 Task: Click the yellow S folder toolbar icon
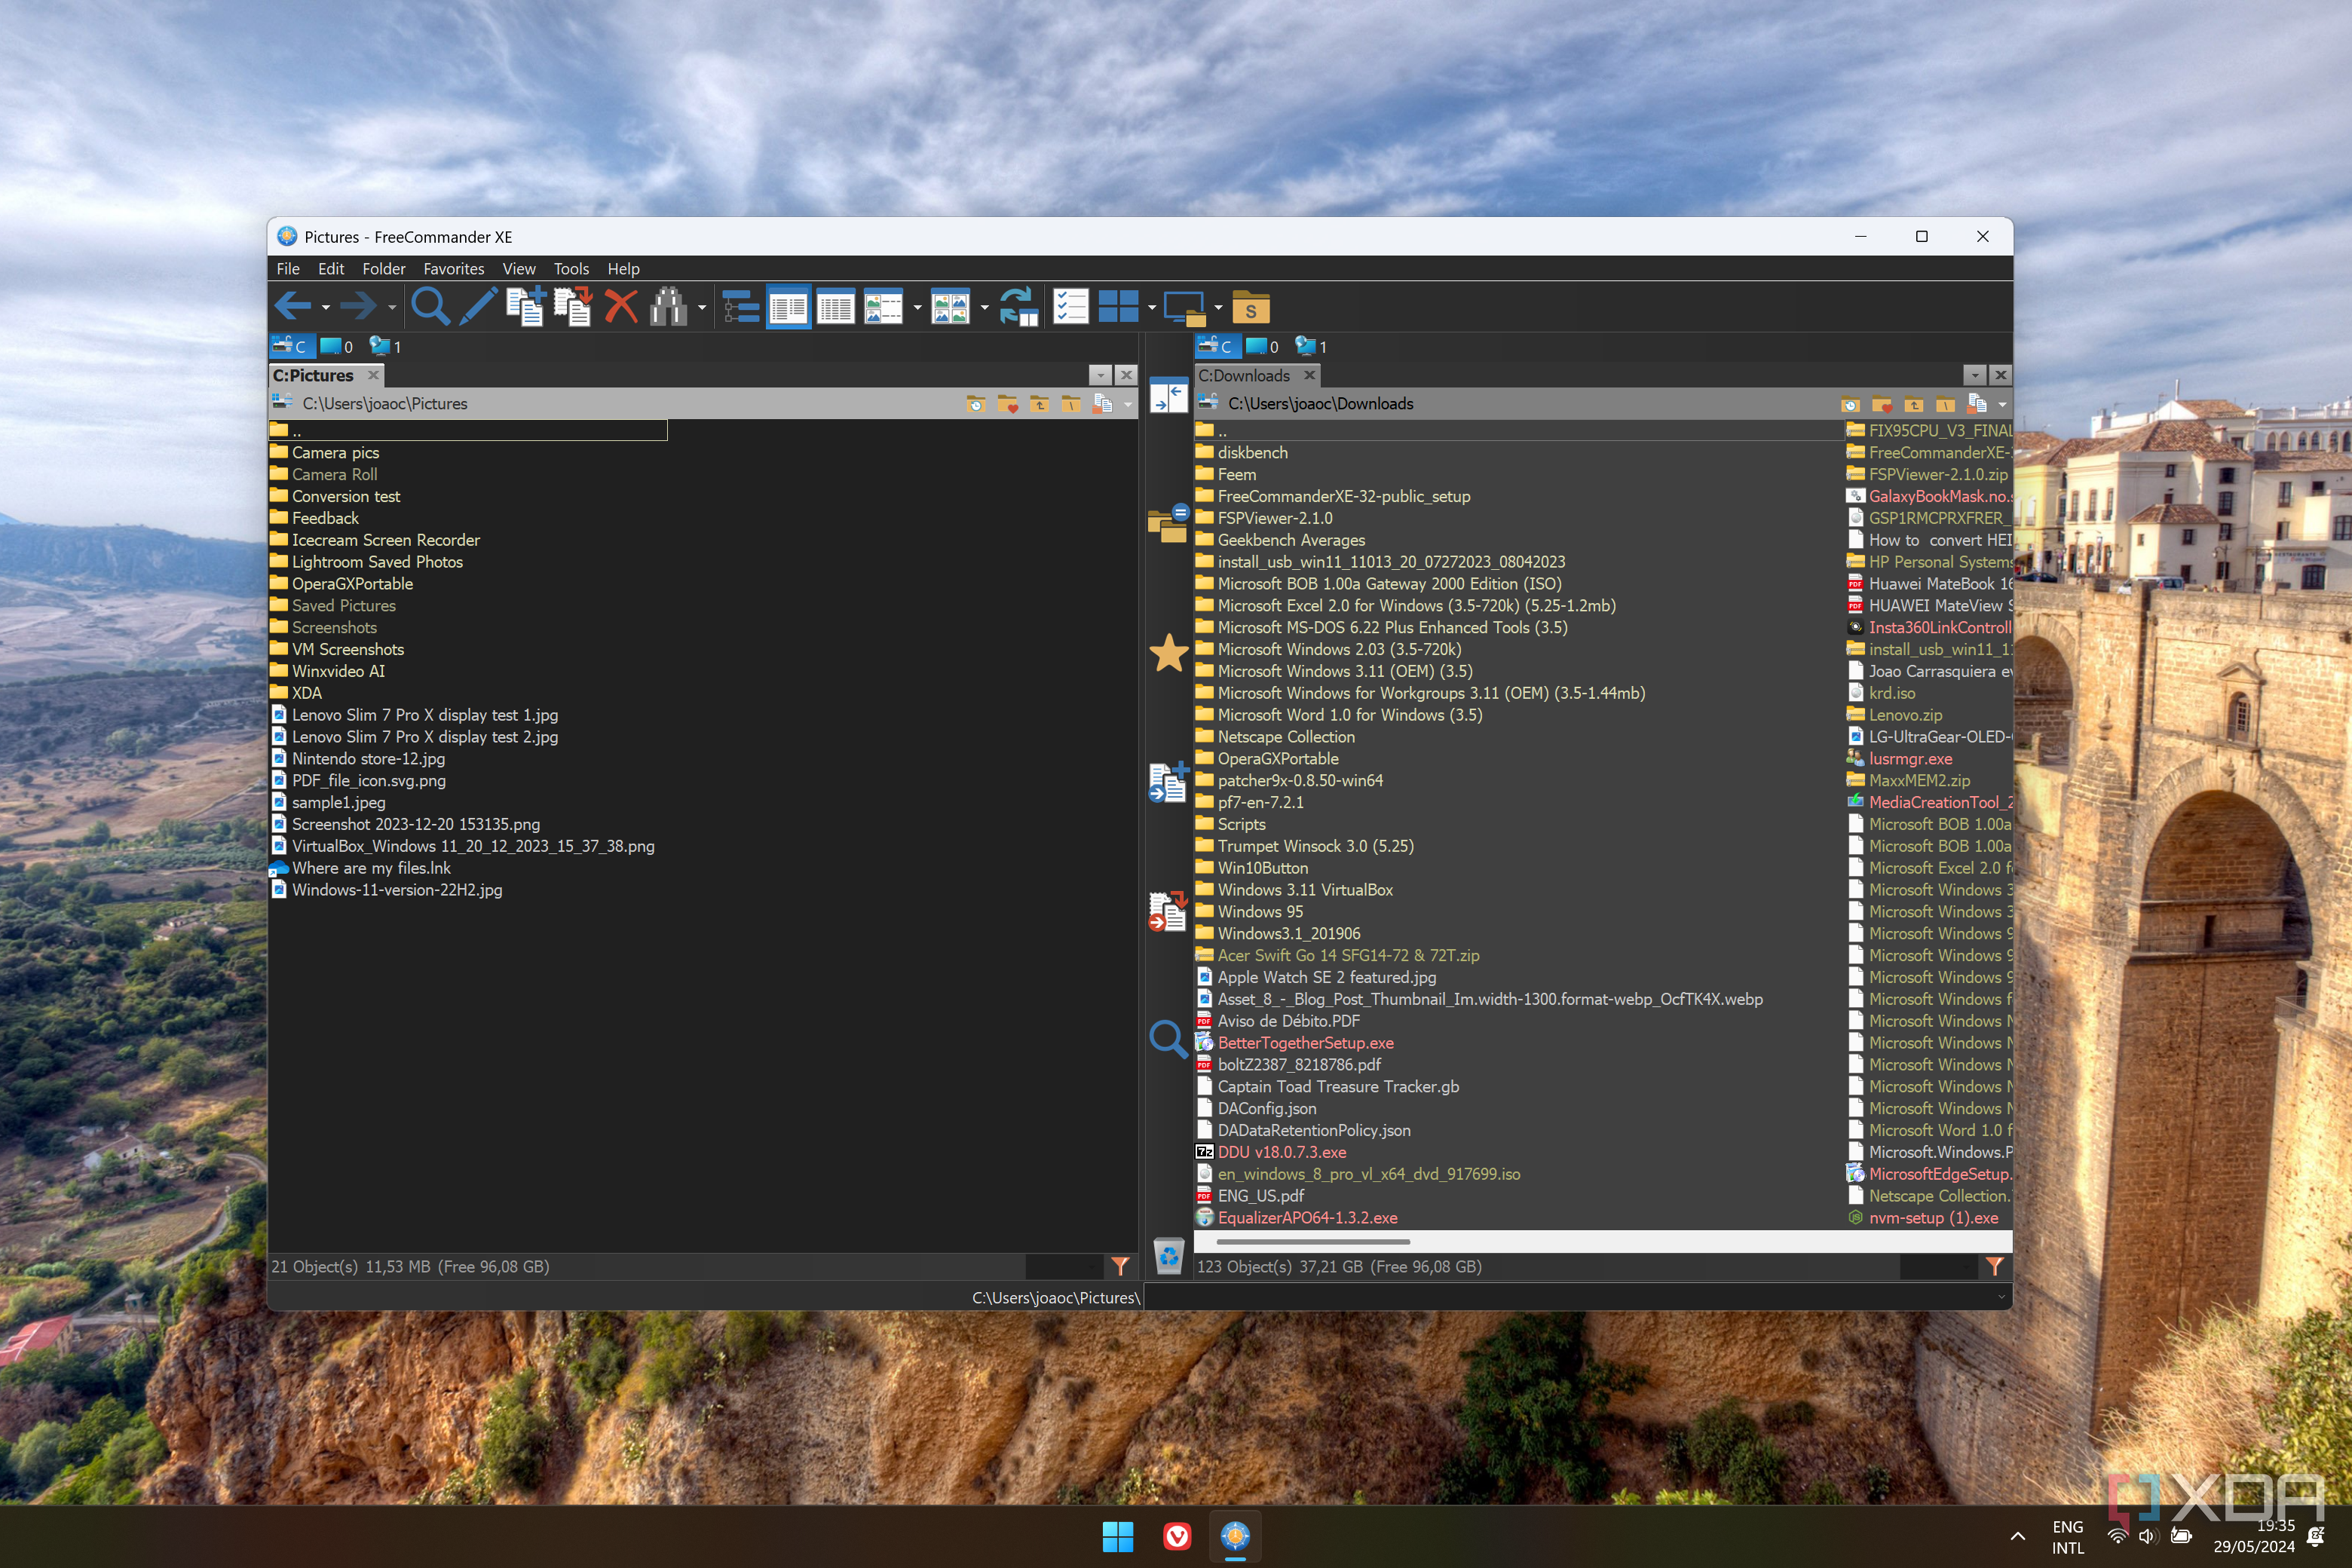coord(1250,308)
